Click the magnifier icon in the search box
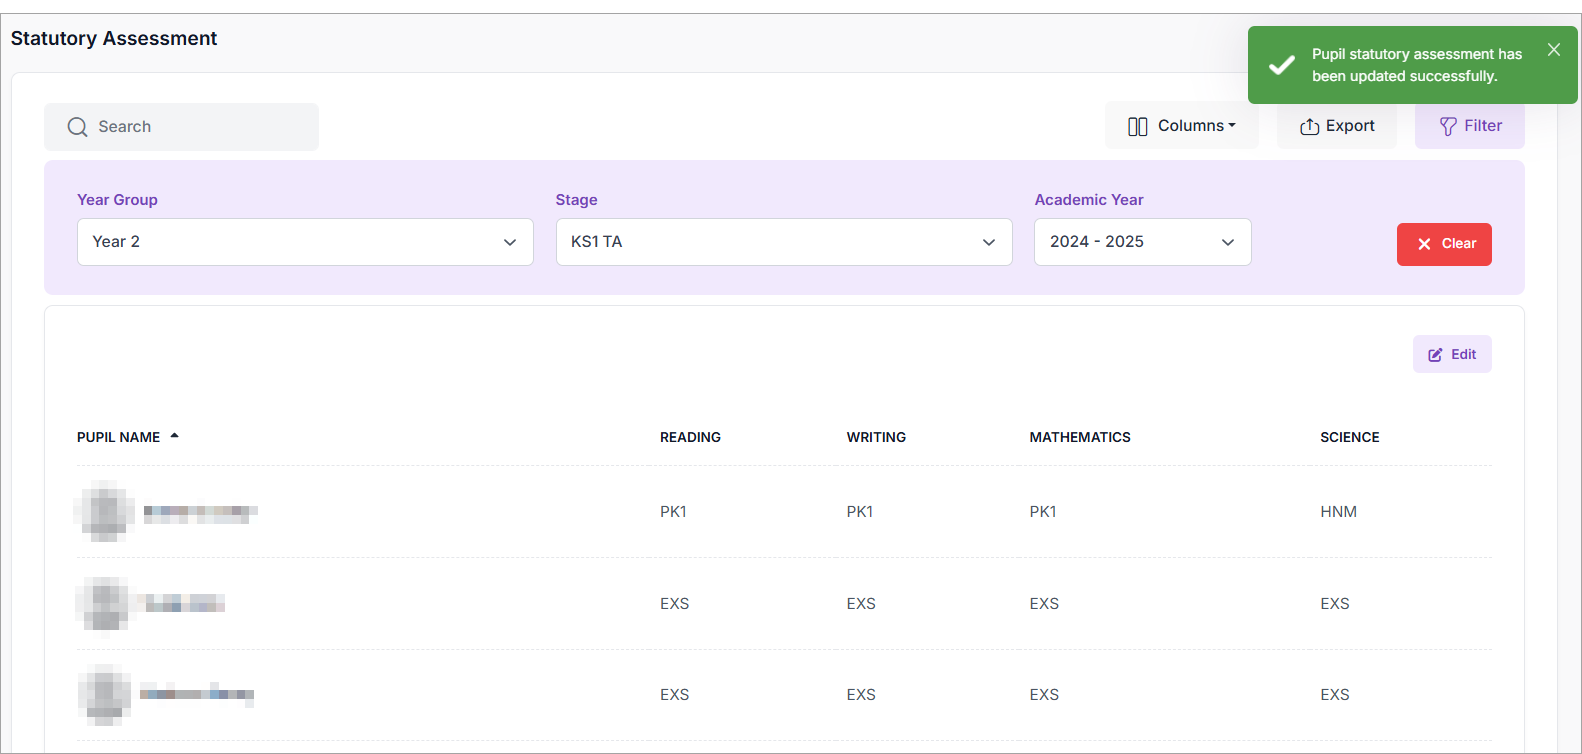The height and width of the screenshot is (754, 1582). tap(77, 127)
